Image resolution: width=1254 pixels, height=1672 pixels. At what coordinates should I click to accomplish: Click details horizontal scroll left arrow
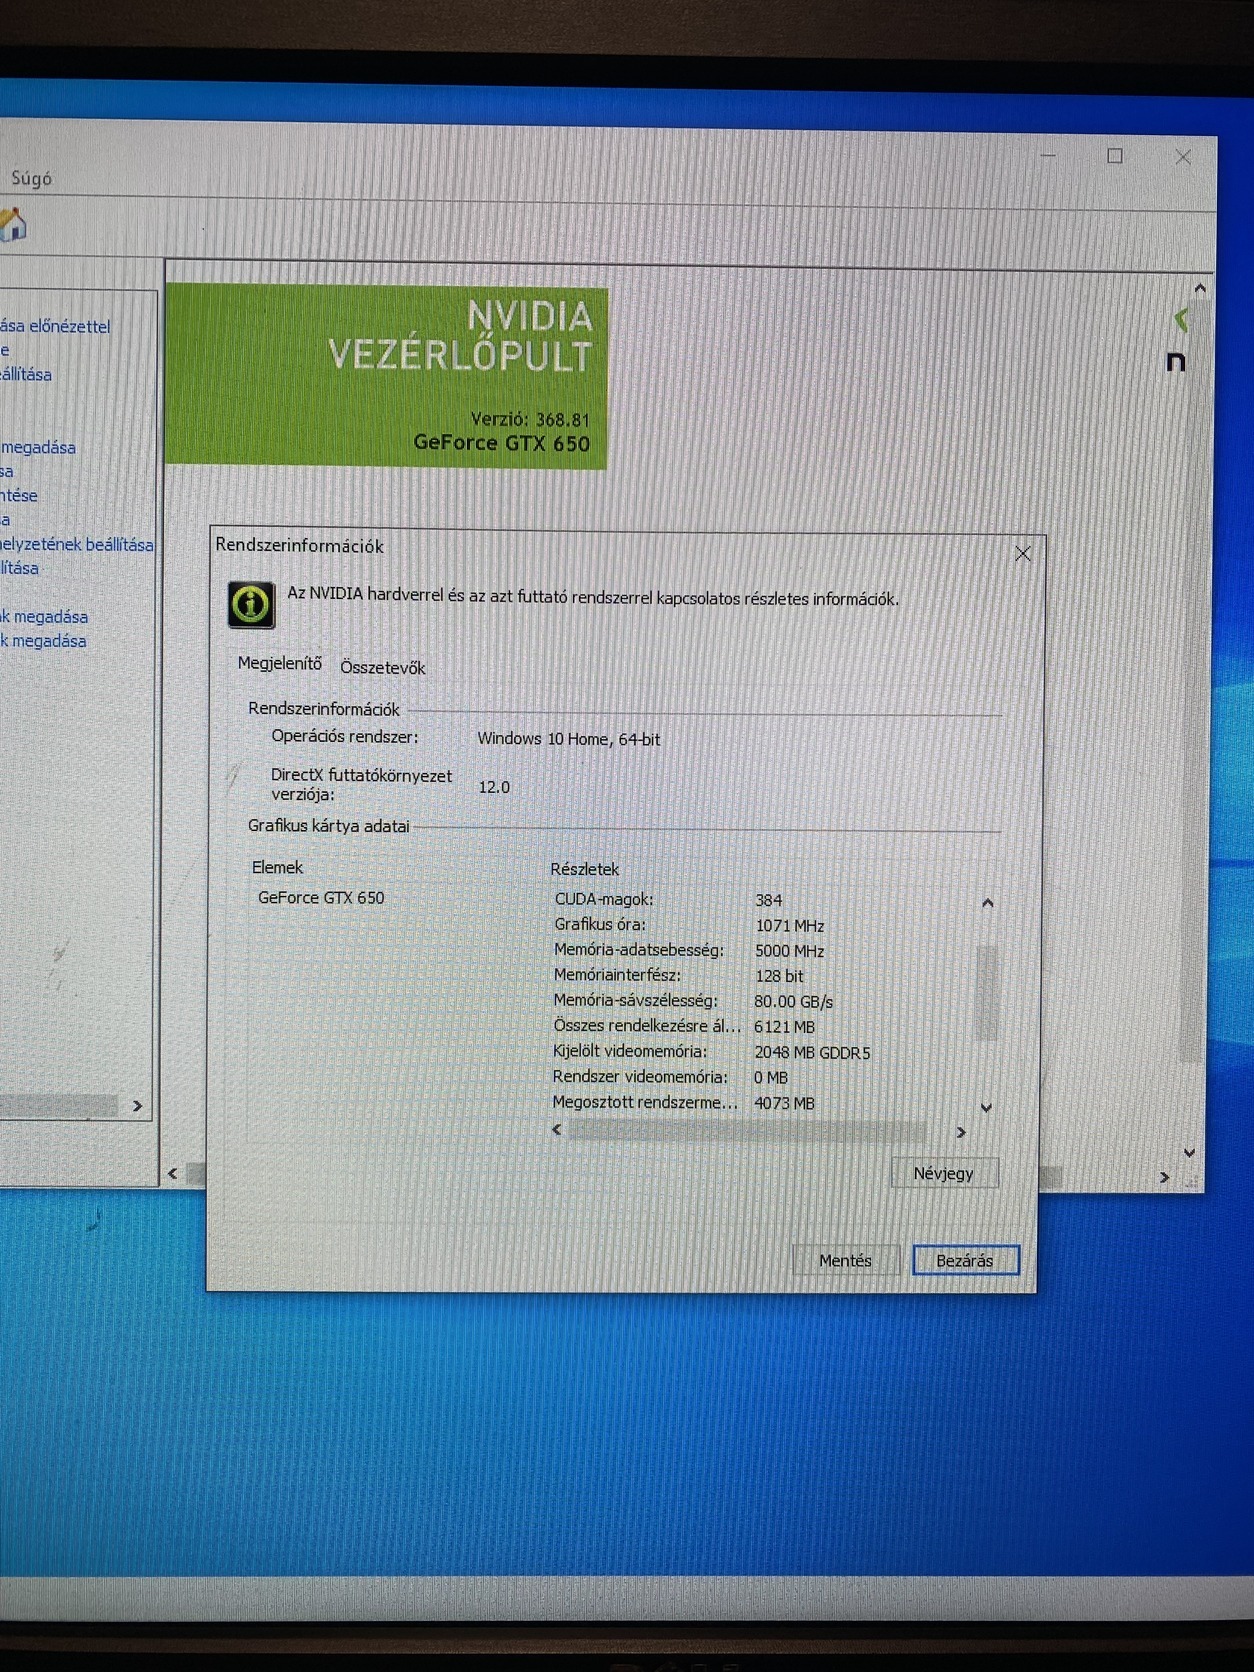click(x=558, y=1130)
